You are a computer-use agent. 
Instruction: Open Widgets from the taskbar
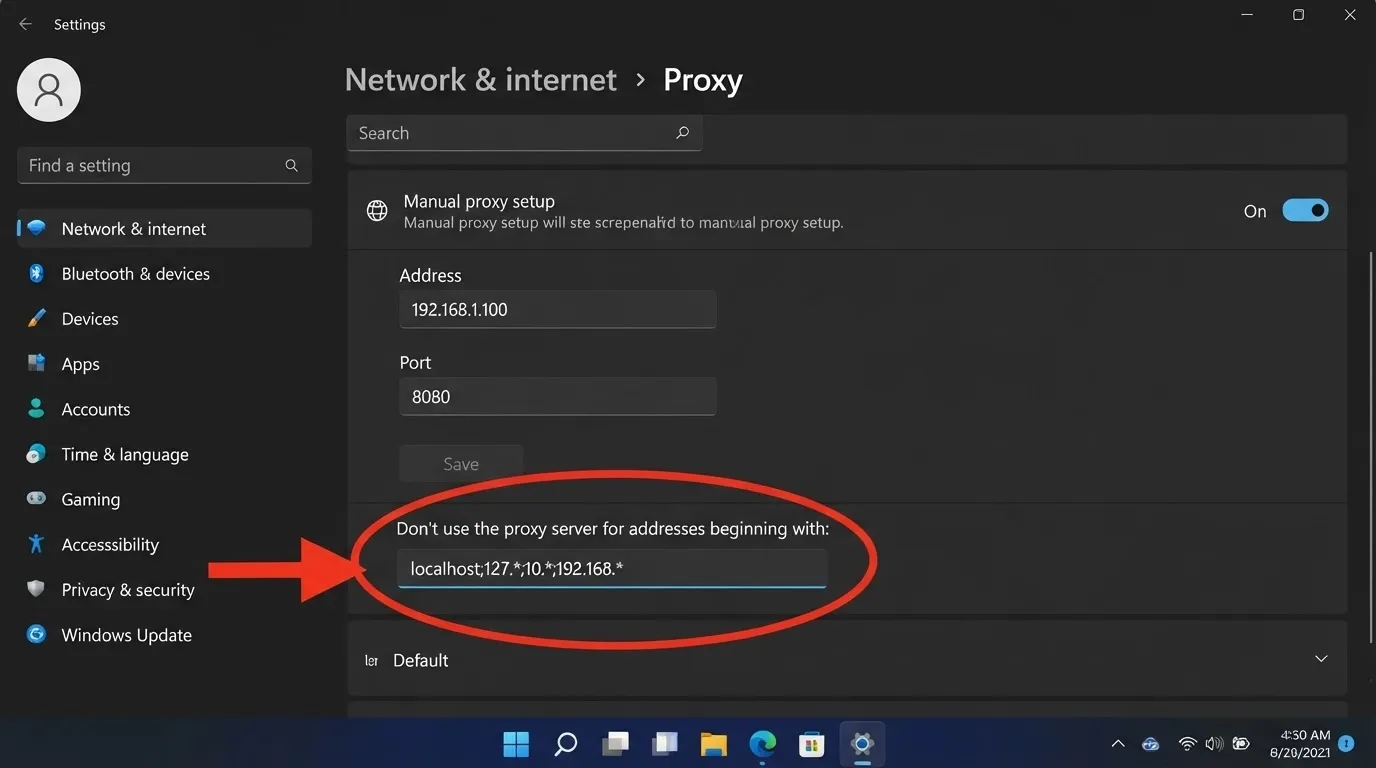coord(665,744)
